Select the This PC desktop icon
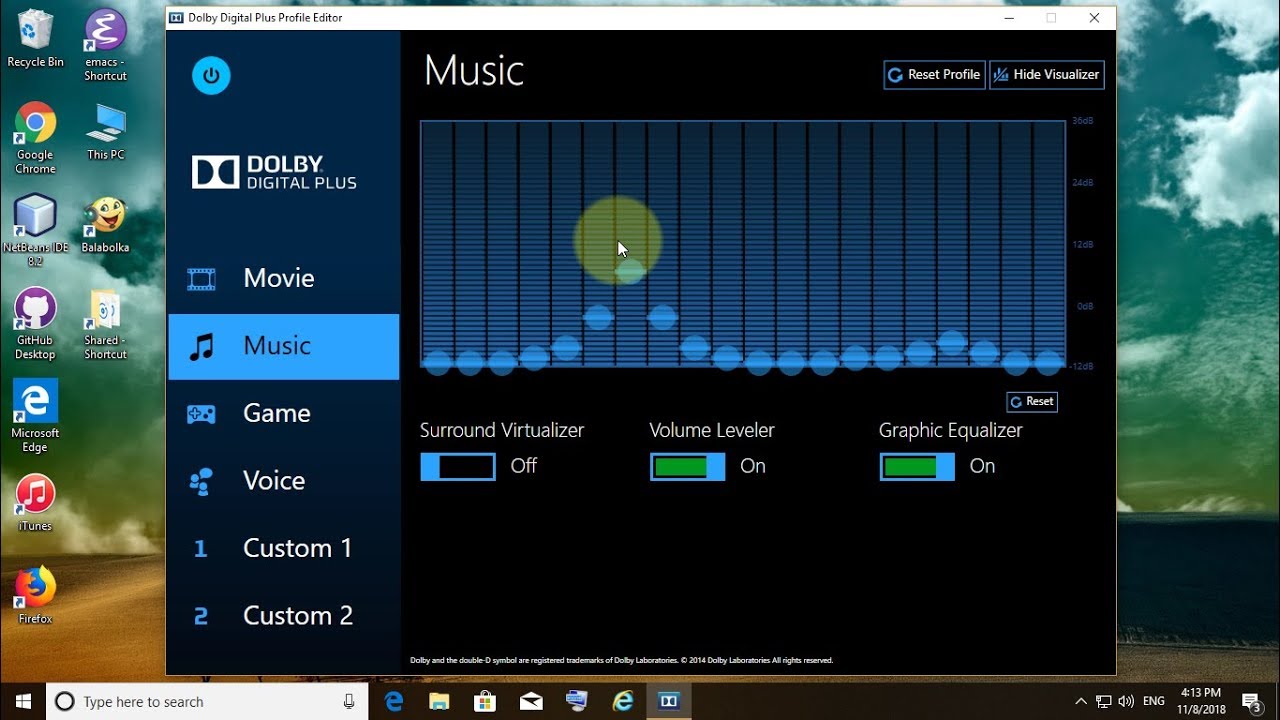The width and height of the screenshot is (1280, 720). tap(105, 131)
